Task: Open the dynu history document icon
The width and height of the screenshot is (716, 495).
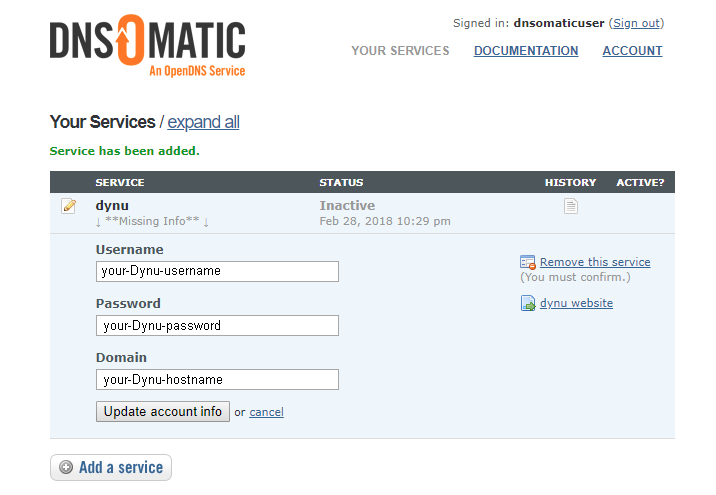Action: [570, 206]
